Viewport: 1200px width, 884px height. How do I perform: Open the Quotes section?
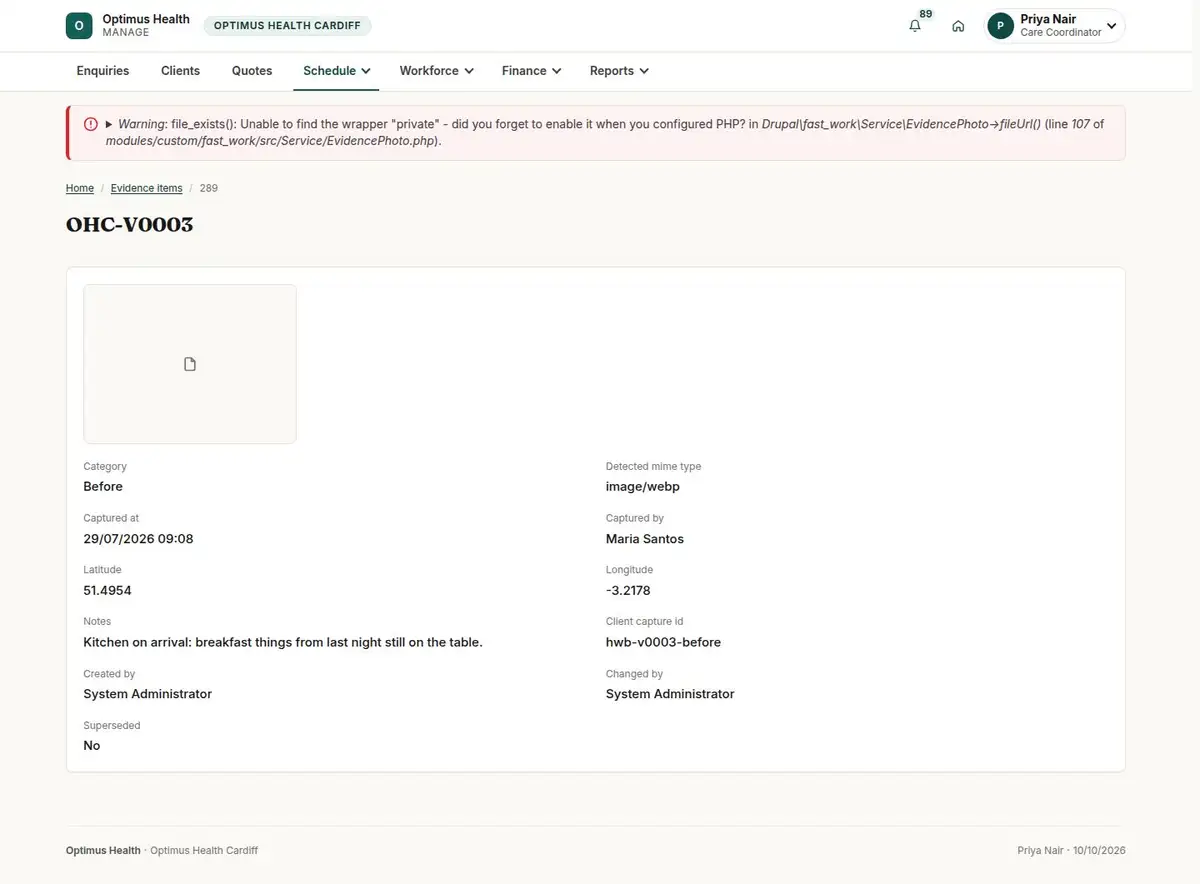[252, 71]
